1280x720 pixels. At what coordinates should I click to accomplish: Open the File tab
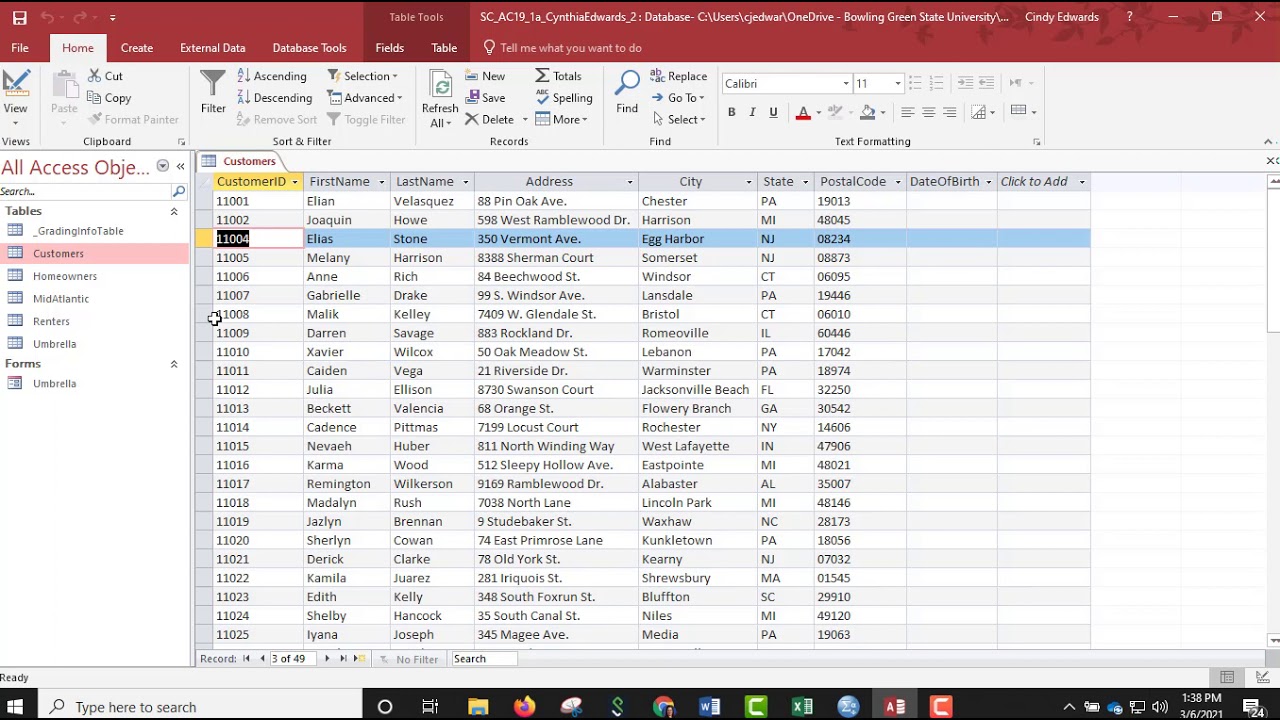[20, 48]
